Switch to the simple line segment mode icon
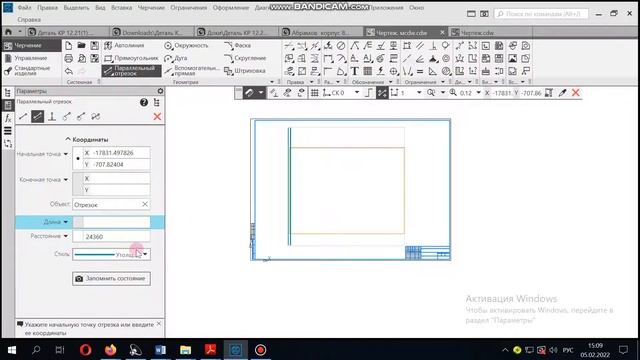The image size is (640, 360). pos(23,117)
